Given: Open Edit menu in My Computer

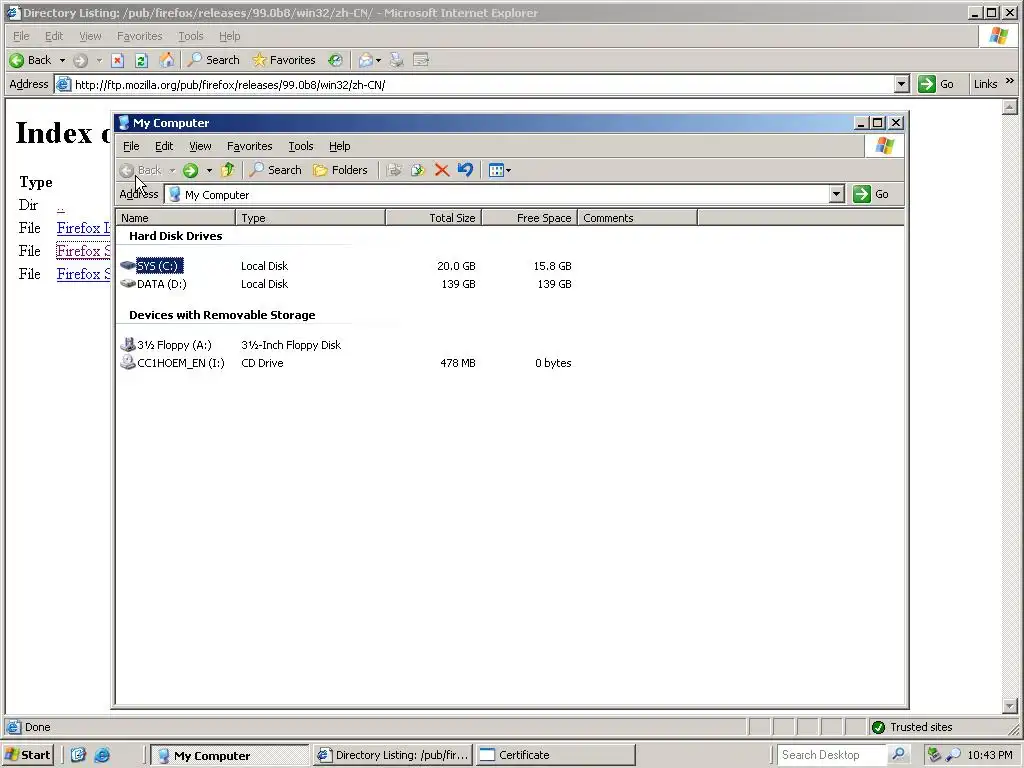Looking at the screenshot, I should tap(164, 146).
